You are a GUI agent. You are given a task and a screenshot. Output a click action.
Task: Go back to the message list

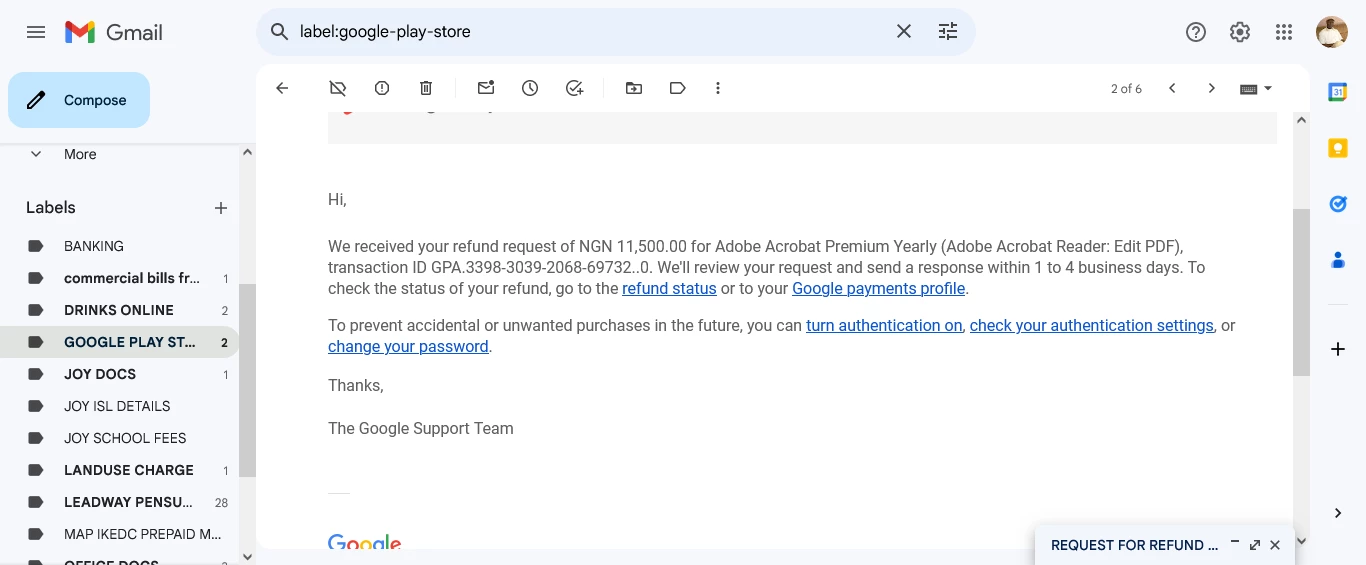coord(282,88)
